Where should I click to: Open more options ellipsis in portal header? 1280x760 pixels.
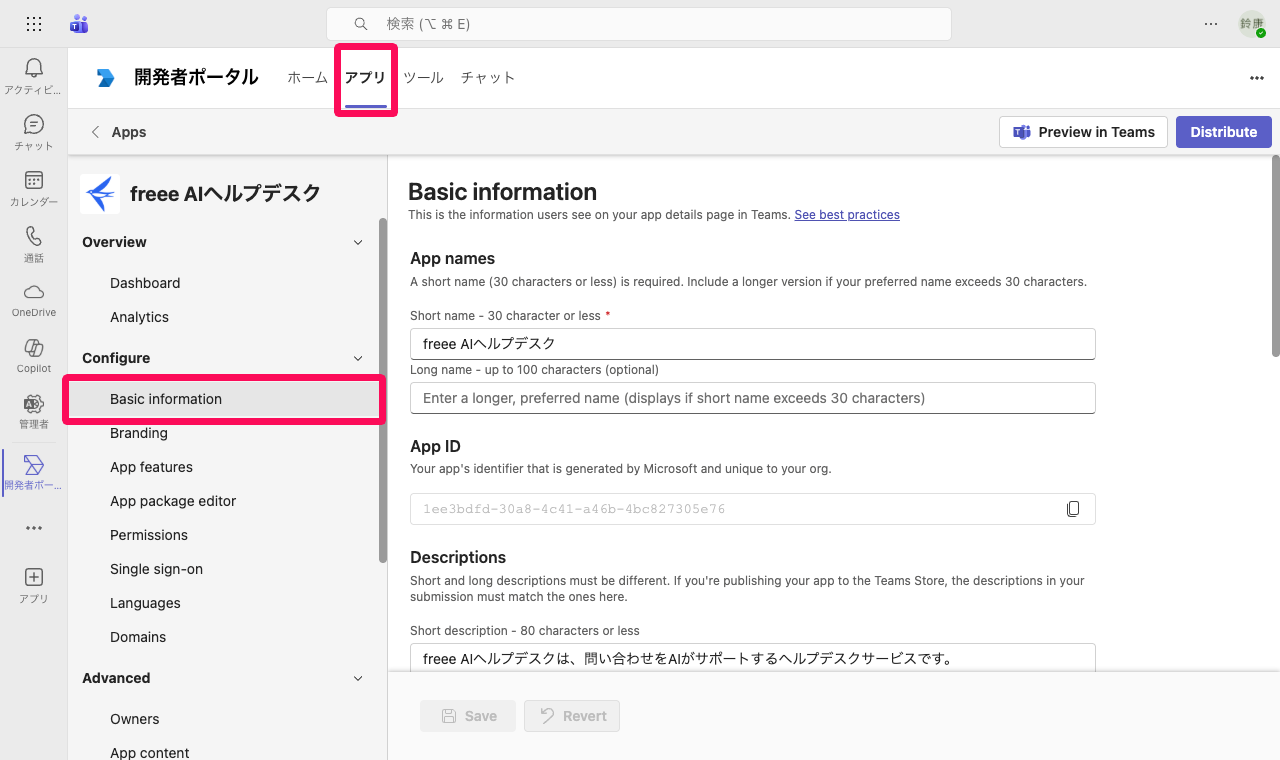[x=1257, y=78]
